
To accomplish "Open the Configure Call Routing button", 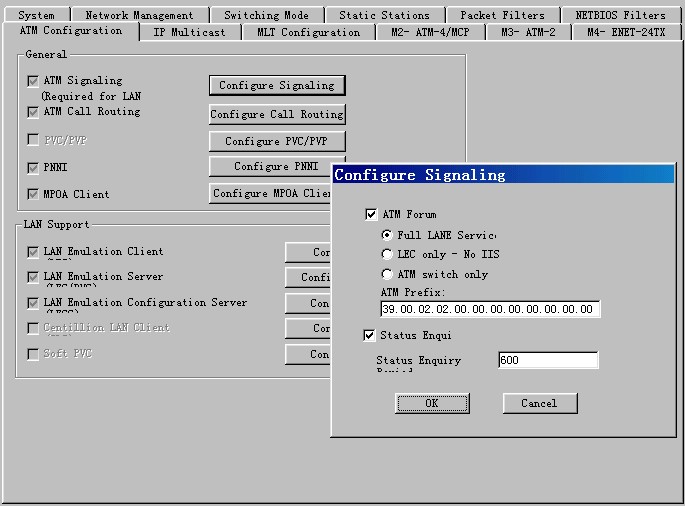I will [277, 115].
